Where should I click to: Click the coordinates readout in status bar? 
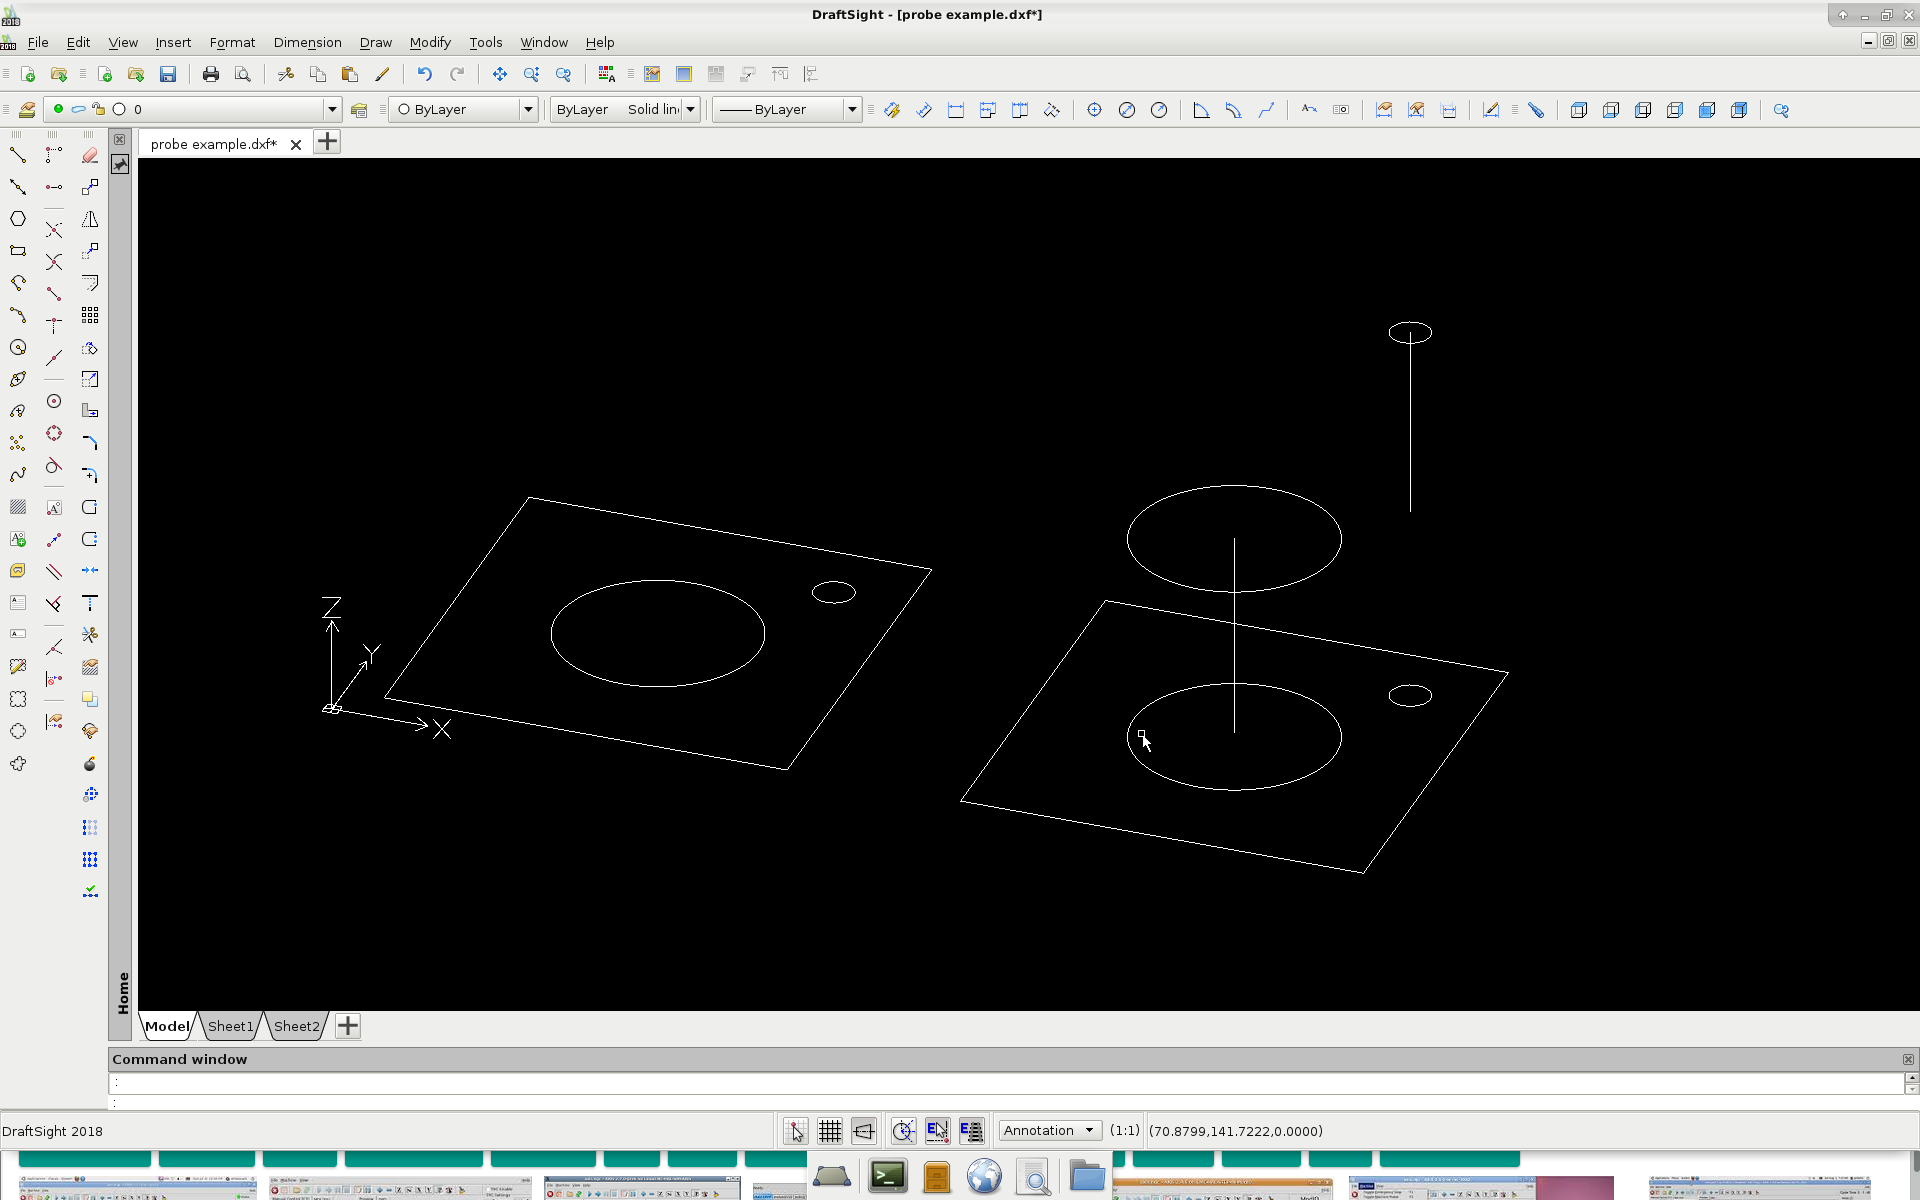(1236, 1131)
